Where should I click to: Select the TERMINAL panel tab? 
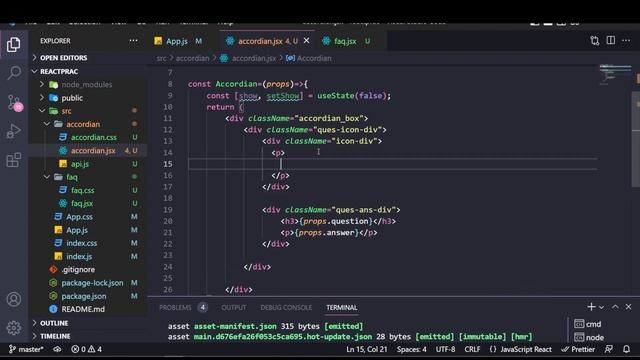(x=342, y=307)
